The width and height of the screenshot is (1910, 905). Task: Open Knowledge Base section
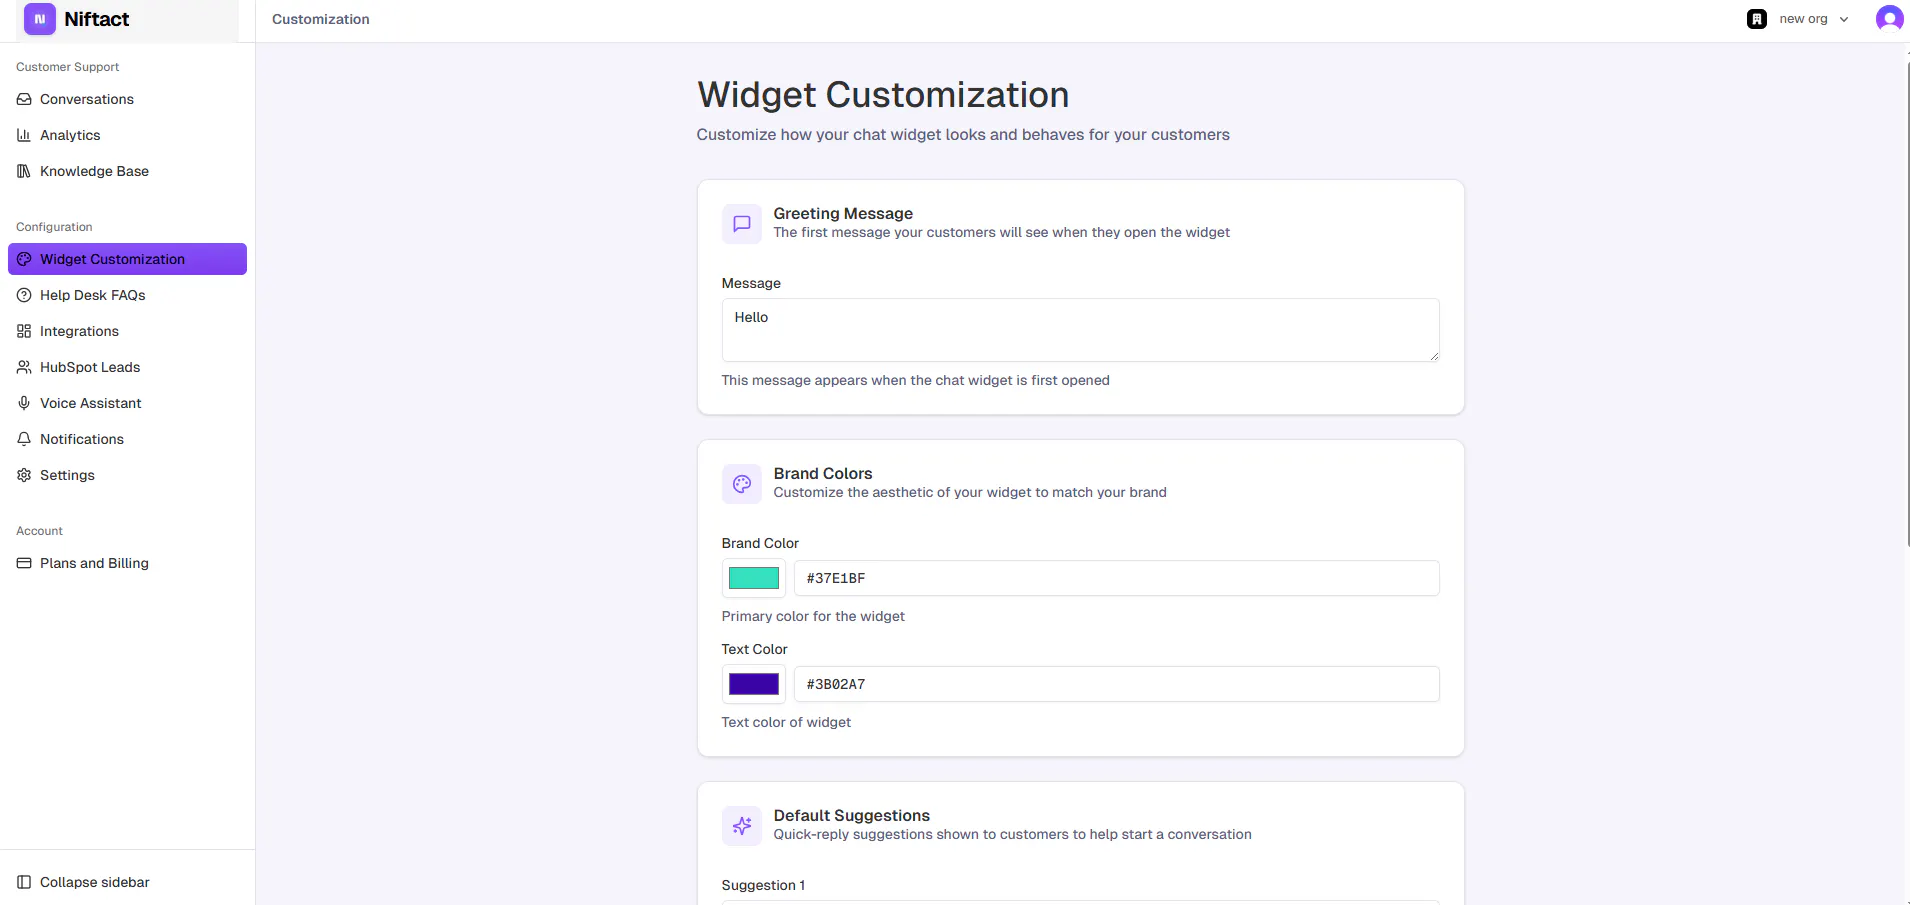127,171
